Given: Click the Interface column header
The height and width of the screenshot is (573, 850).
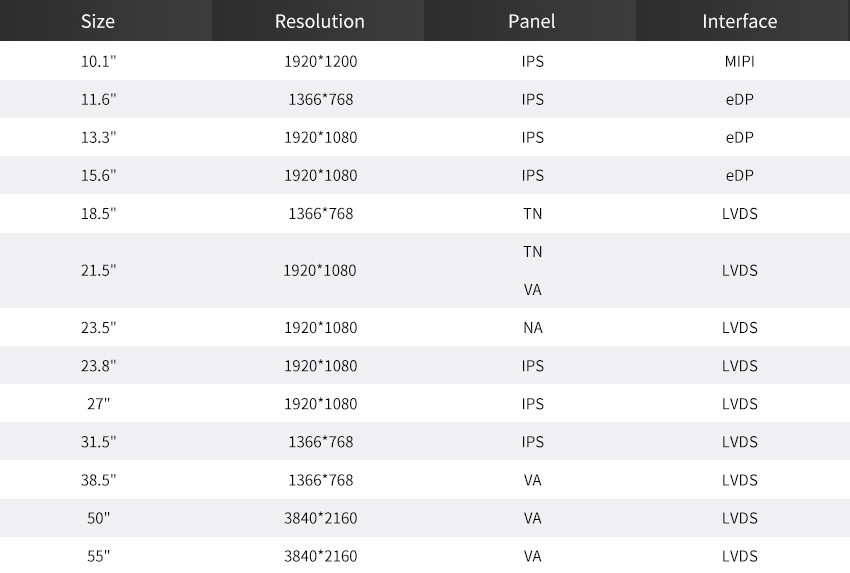Looking at the screenshot, I should (x=739, y=21).
